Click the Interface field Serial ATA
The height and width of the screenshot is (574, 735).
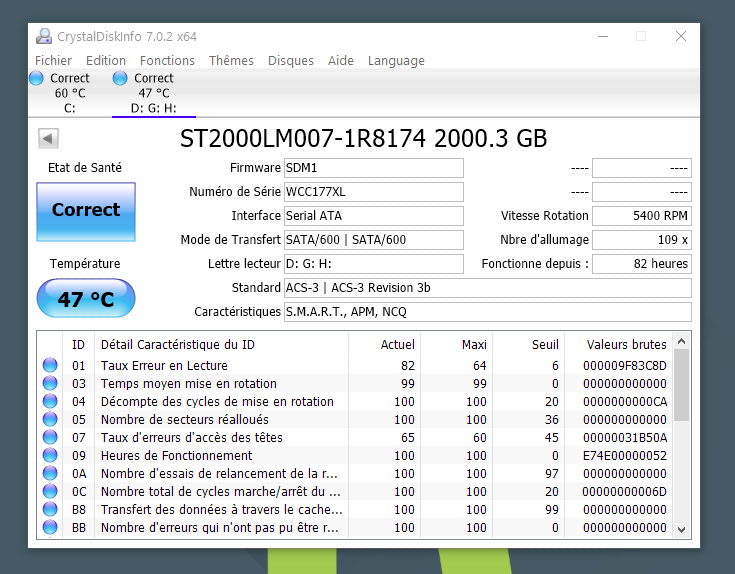coord(374,216)
